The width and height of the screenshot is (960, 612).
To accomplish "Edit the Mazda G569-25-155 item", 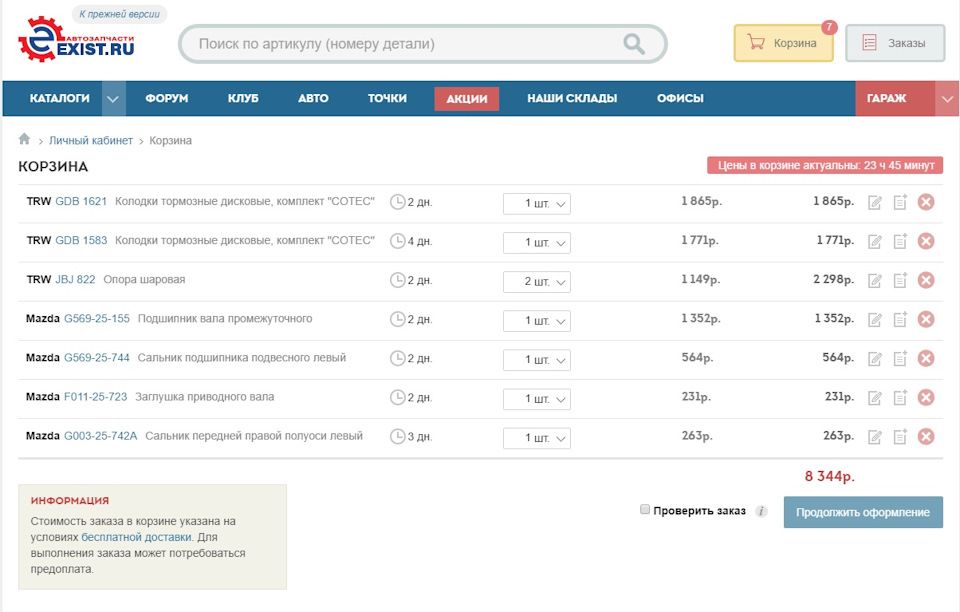I will (875, 319).
